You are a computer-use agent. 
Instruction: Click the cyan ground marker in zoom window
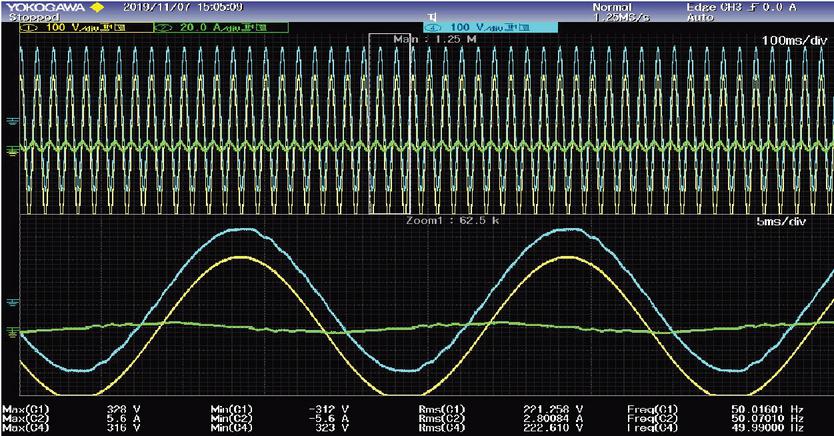coord(11,302)
